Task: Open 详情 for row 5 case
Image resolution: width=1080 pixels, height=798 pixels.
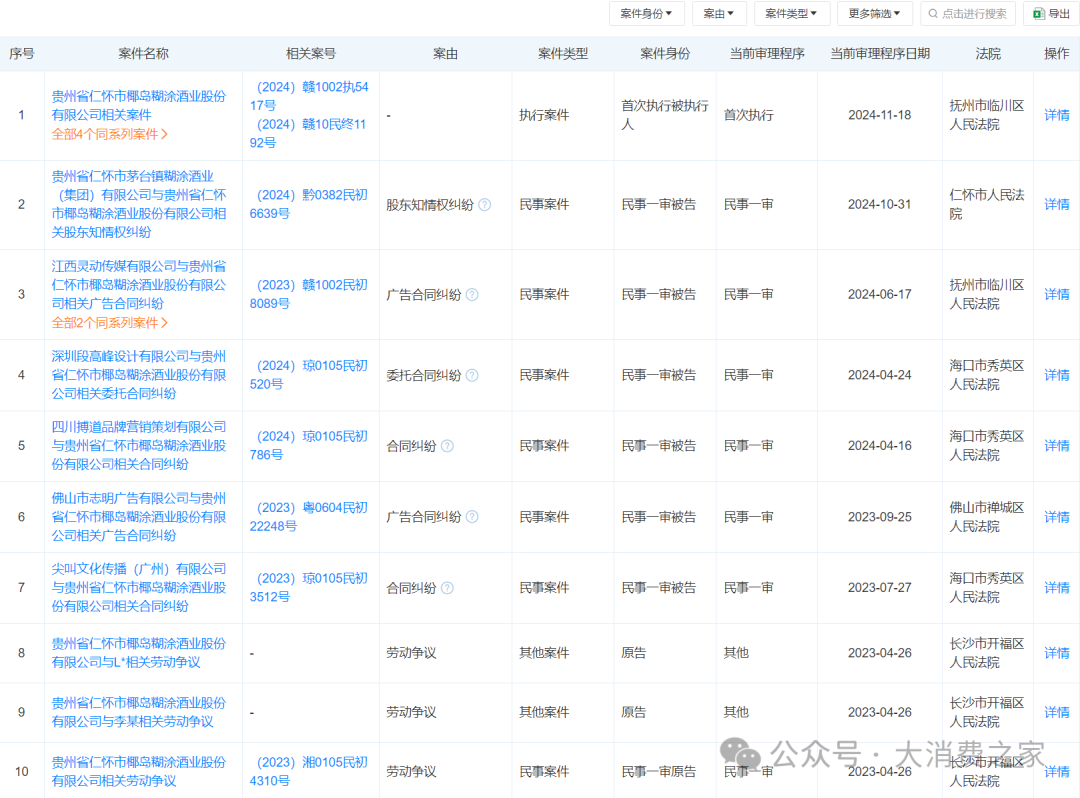Action: point(1057,446)
